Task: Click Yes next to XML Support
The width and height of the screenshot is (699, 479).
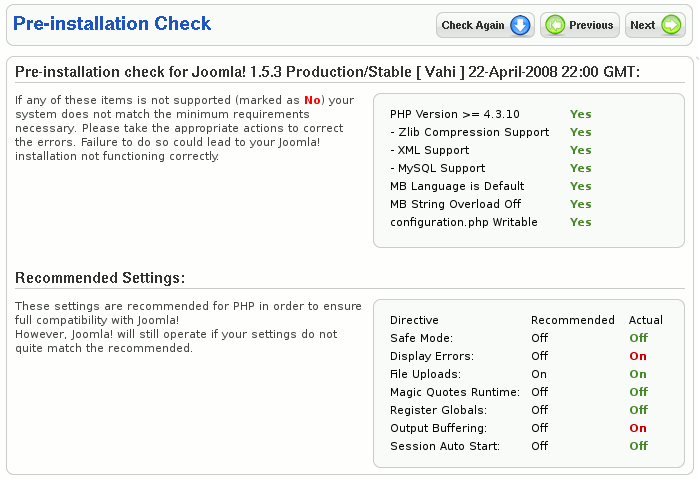Action: pyautogui.click(x=580, y=150)
